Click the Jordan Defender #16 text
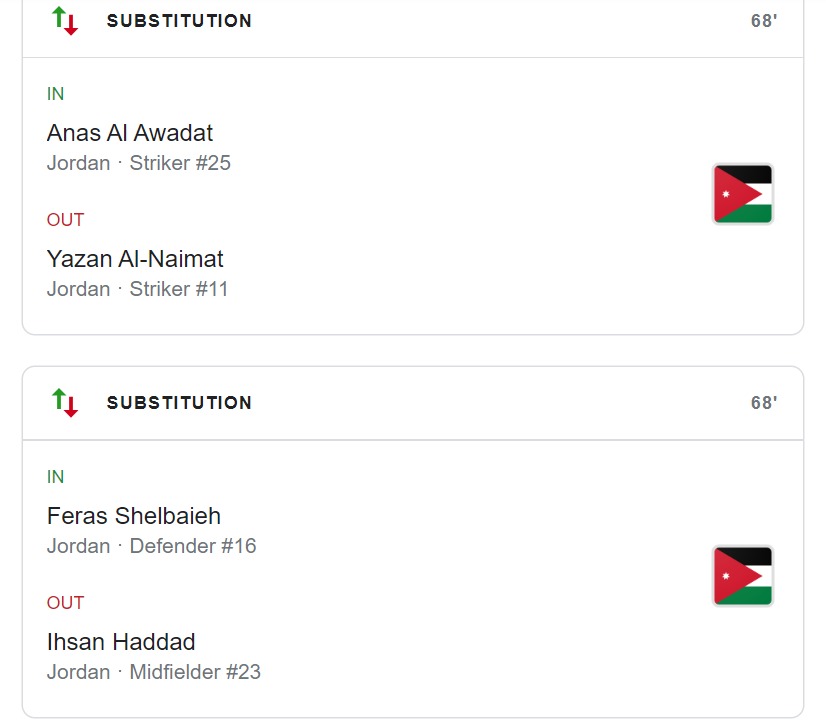This screenshot has height=727, width=826. [x=152, y=546]
